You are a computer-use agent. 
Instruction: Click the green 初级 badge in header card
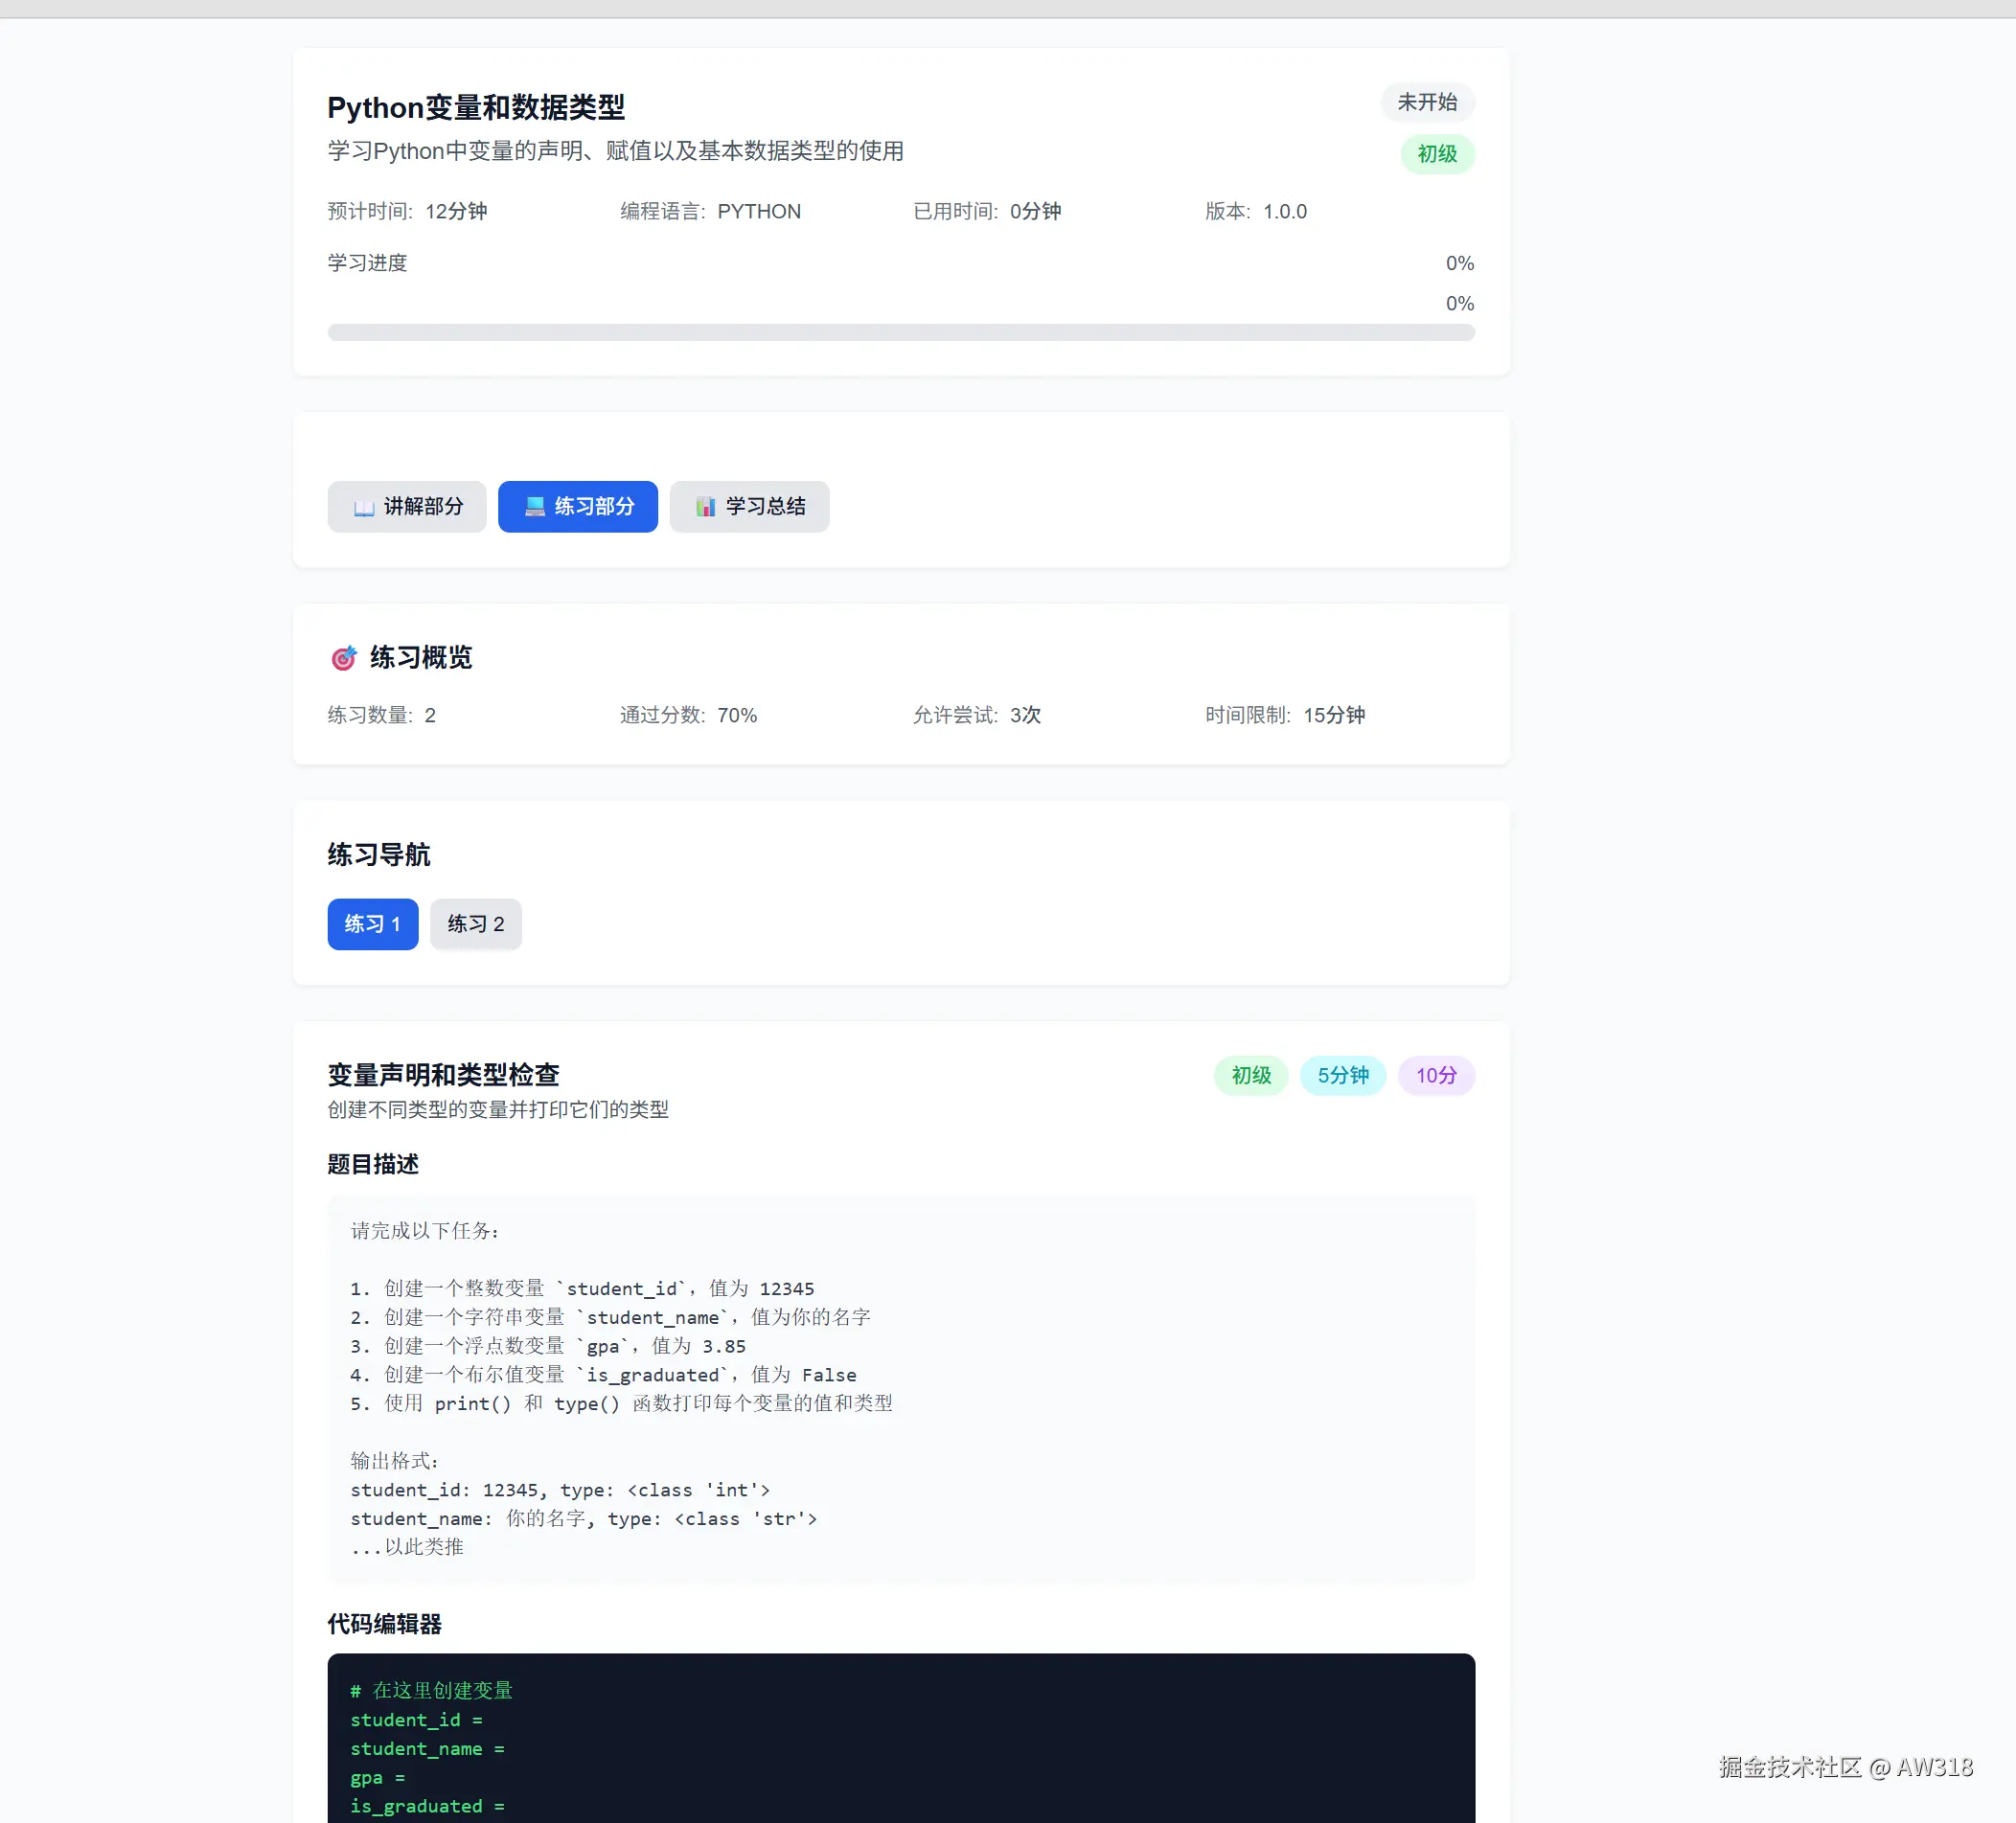click(x=1437, y=154)
